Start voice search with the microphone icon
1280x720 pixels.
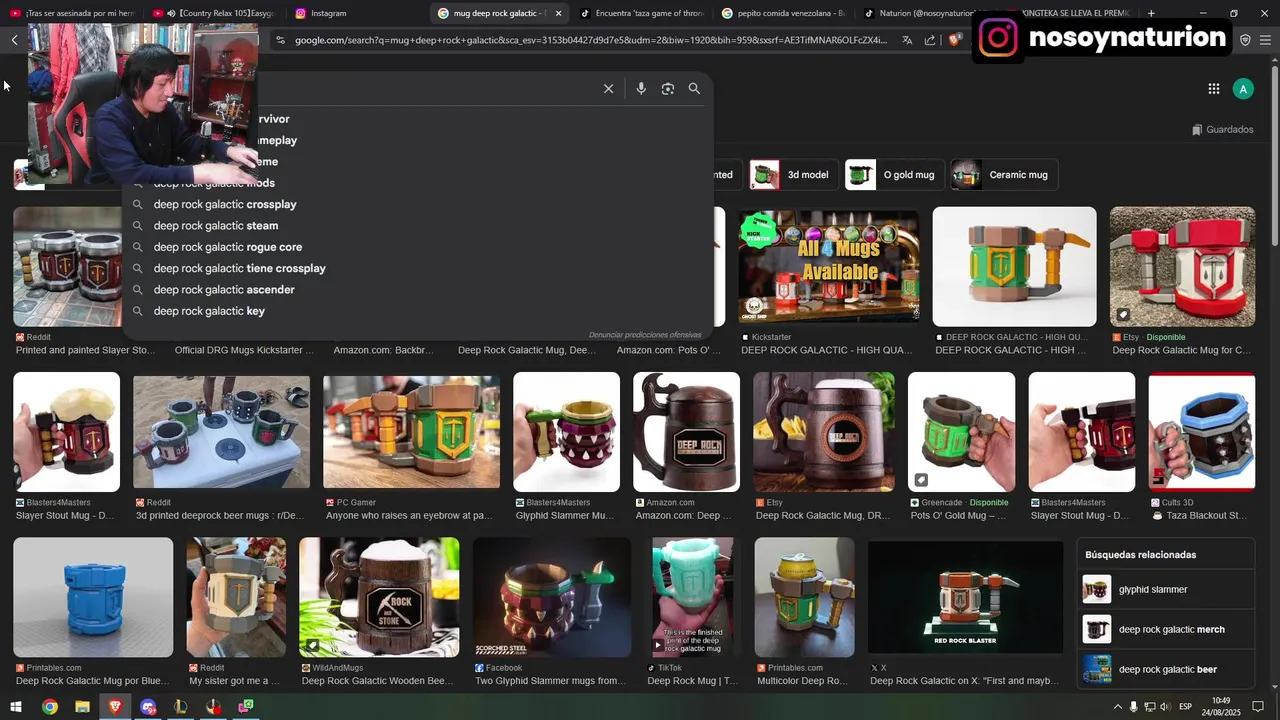(x=641, y=89)
